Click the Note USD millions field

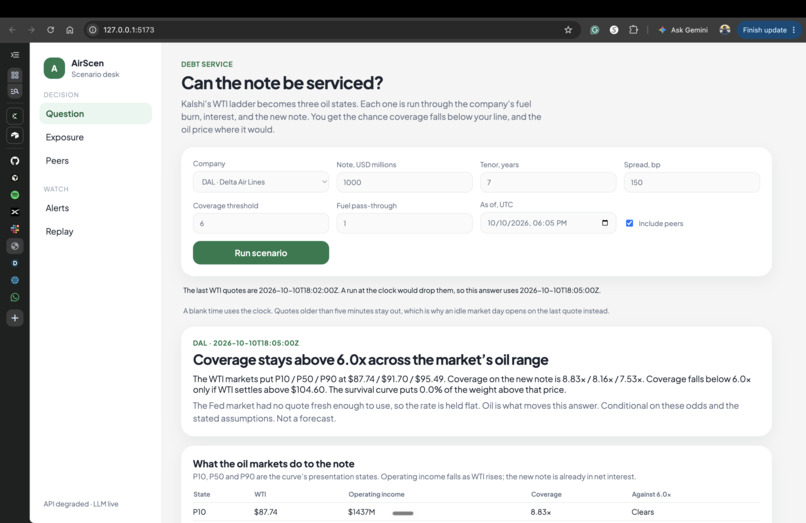pyautogui.click(x=405, y=182)
